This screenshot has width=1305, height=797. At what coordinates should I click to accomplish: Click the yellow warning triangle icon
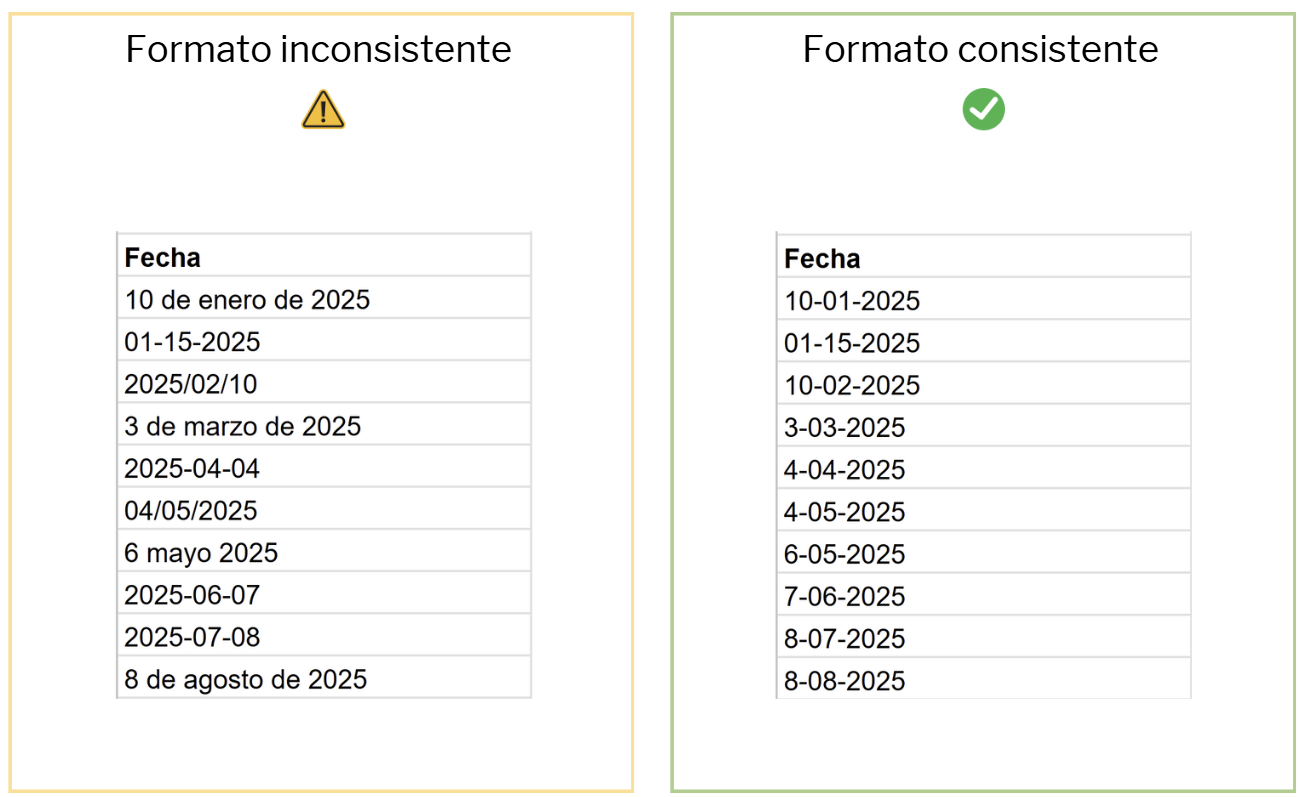(323, 110)
